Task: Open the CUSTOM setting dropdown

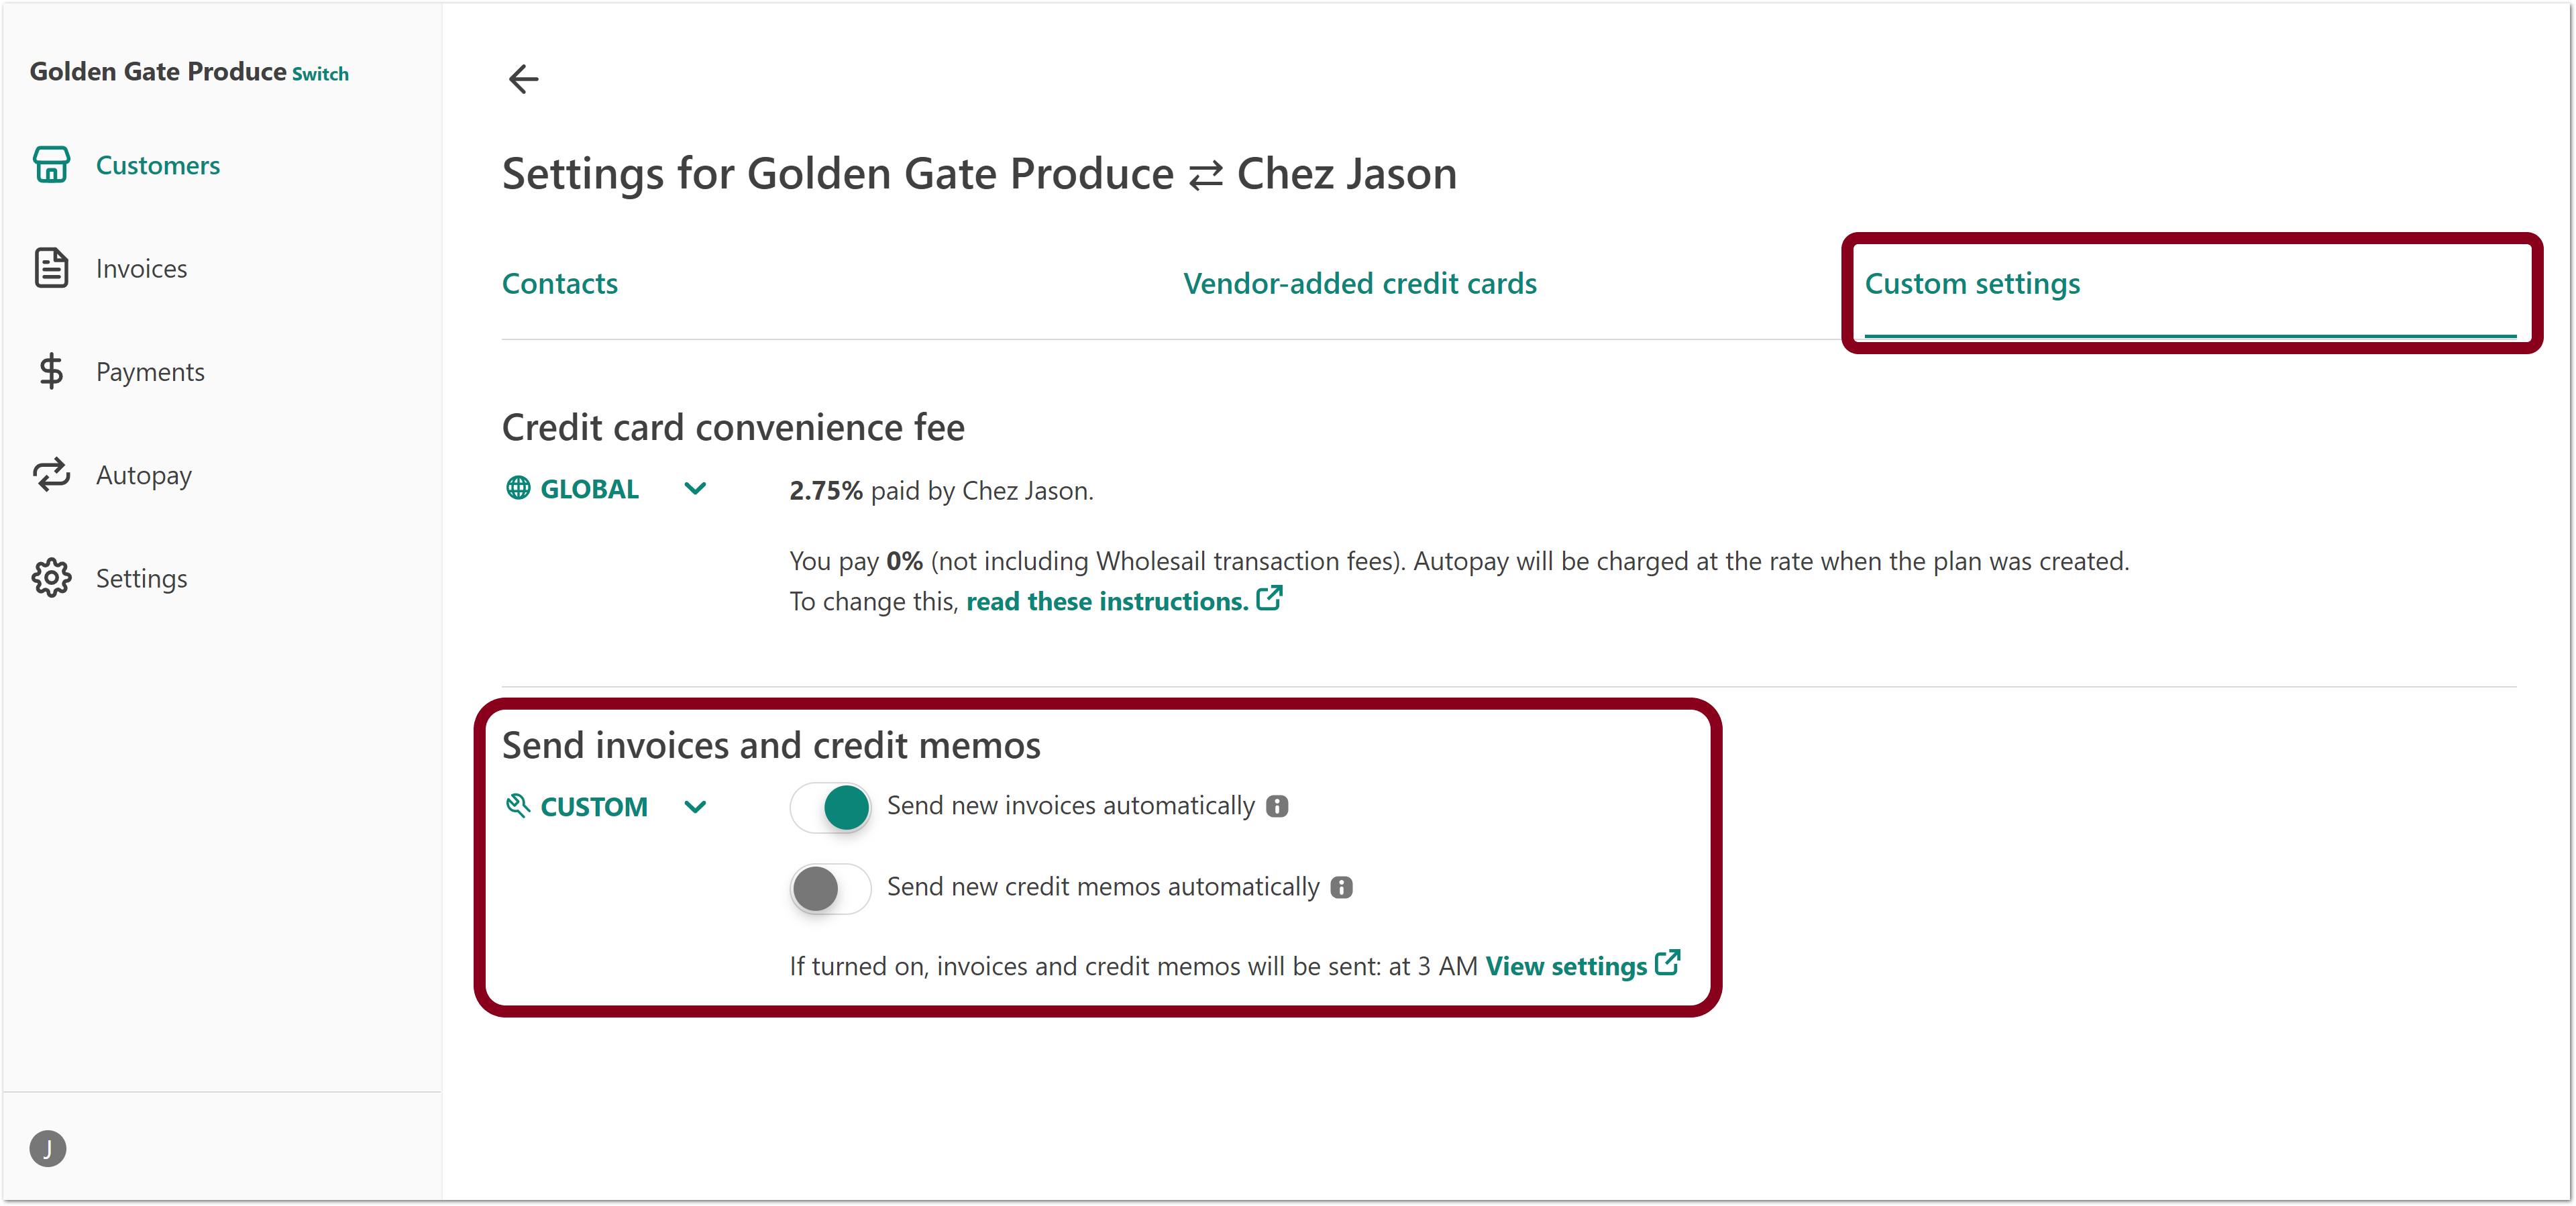Action: pyautogui.click(x=697, y=807)
